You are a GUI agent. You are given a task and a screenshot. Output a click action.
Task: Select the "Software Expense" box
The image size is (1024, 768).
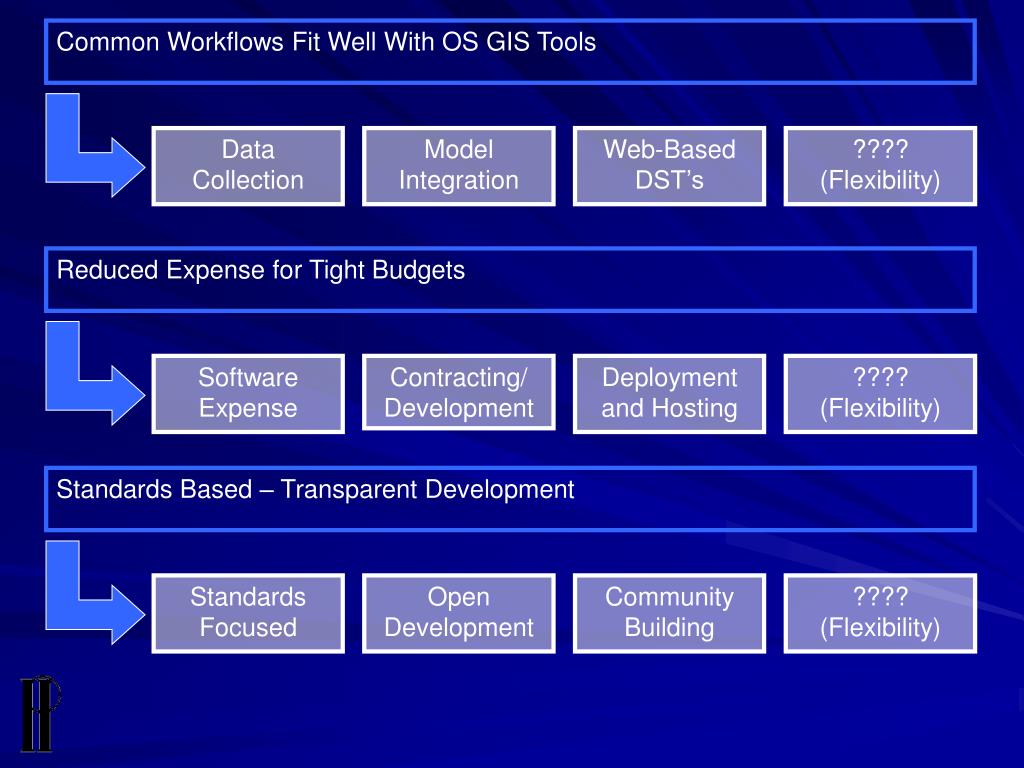[248, 394]
